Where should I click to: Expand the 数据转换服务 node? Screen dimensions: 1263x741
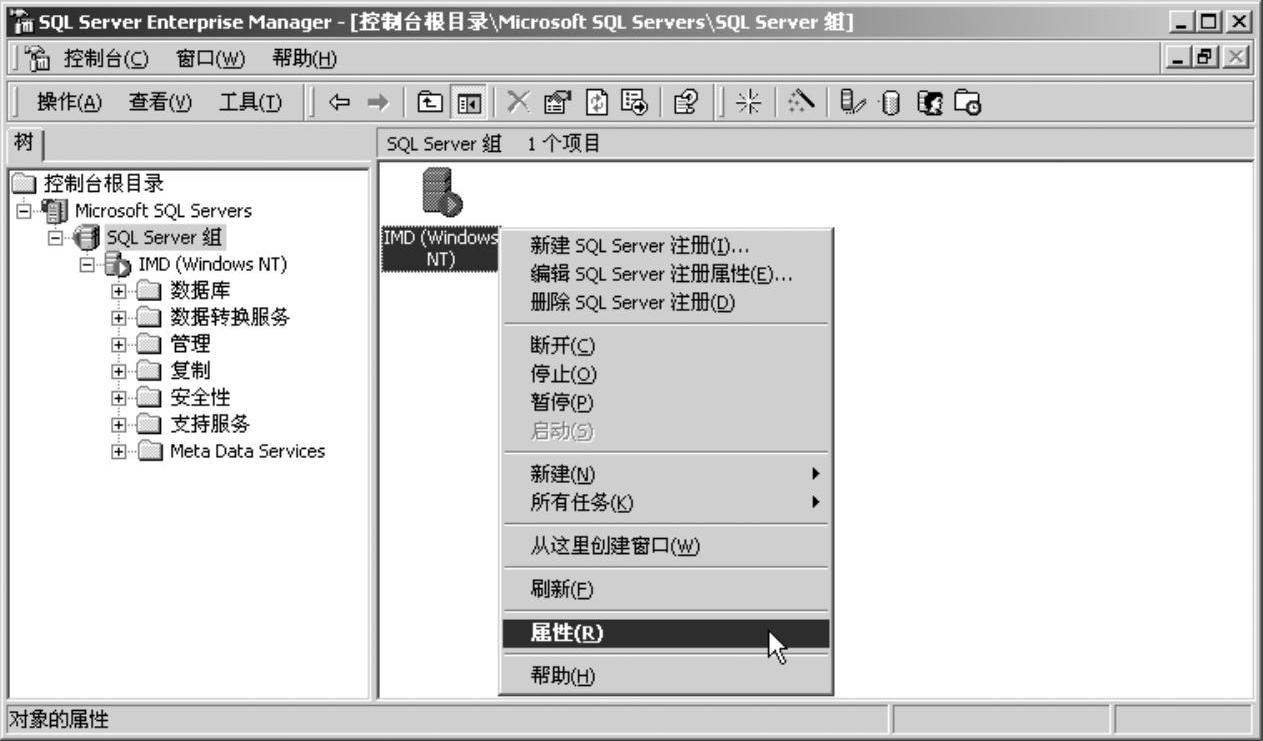pyautogui.click(x=118, y=318)
